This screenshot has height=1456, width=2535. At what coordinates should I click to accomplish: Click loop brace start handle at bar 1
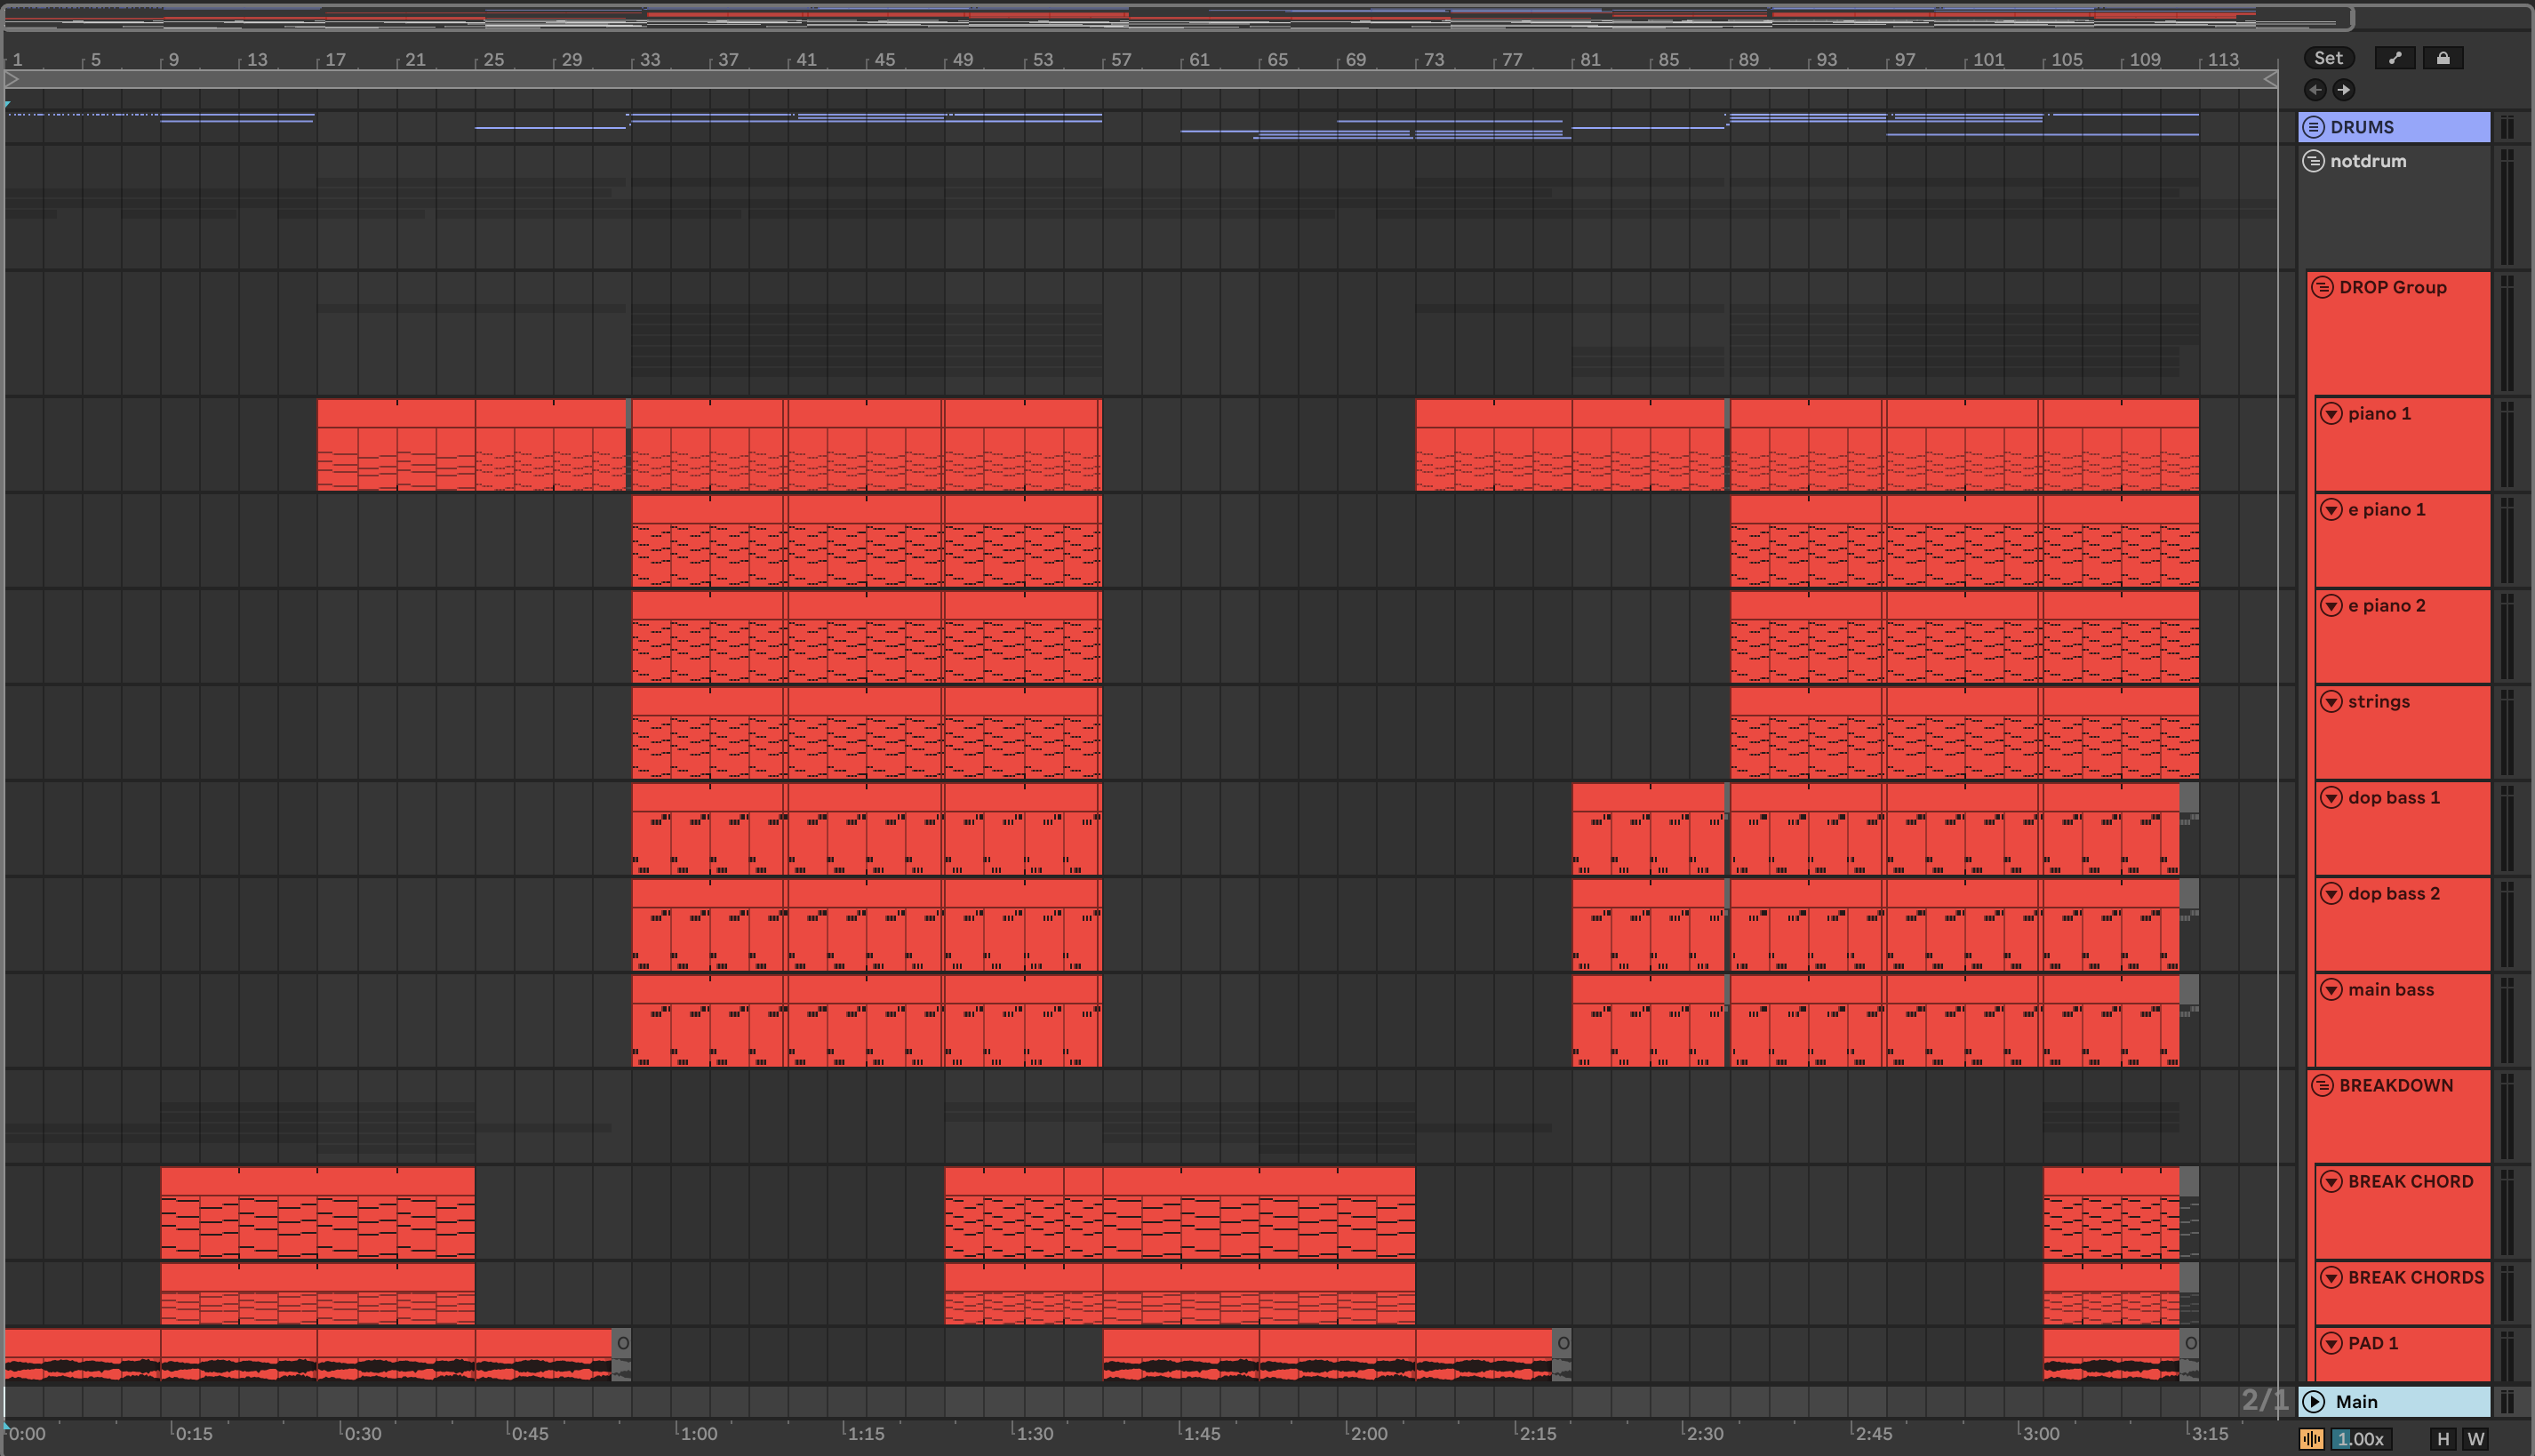(x=12, y=79)
